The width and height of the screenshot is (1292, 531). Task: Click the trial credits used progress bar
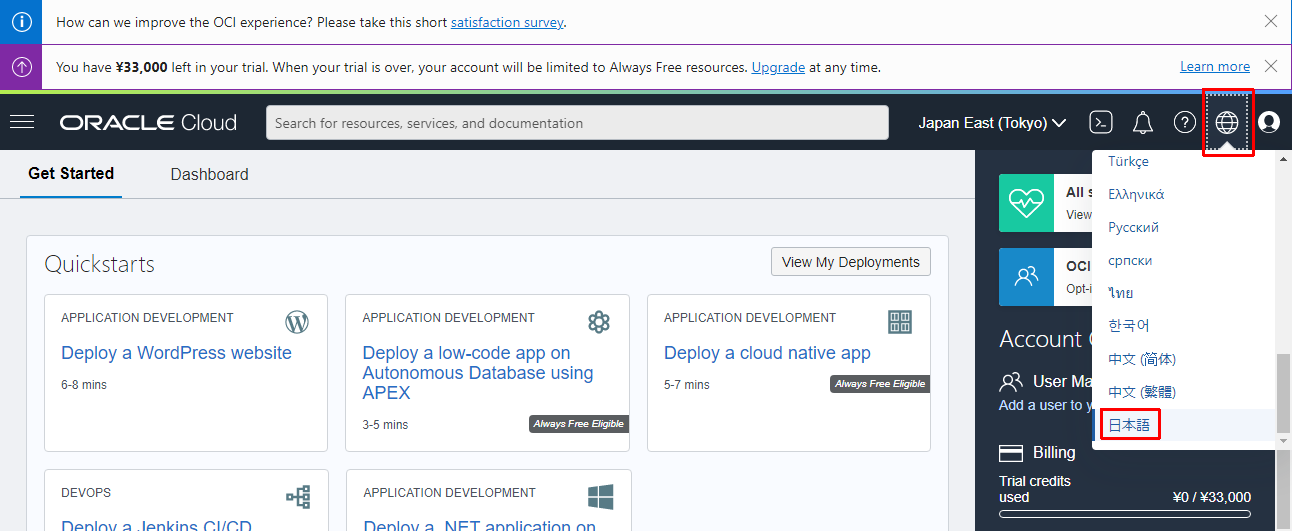tap(1125, 514)
